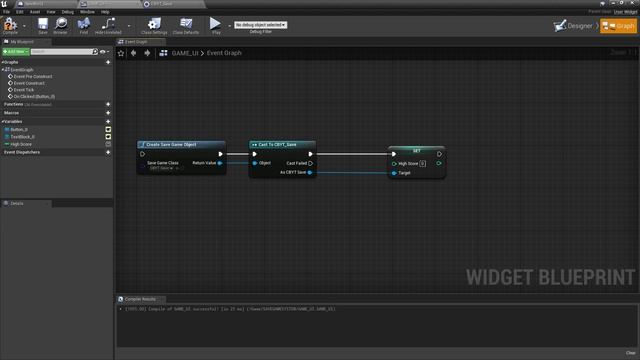The image size is (640, 360).
Task: Select On Clicked (Button_0) in the tree
Action: pos(34,97)
